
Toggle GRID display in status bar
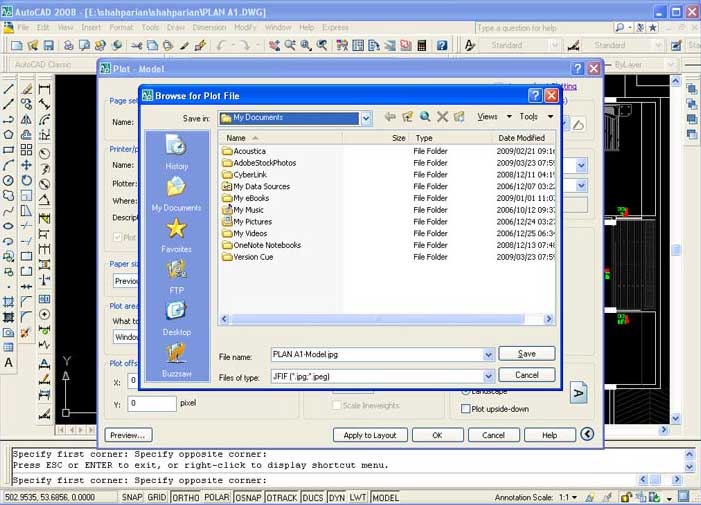(156, 497)
